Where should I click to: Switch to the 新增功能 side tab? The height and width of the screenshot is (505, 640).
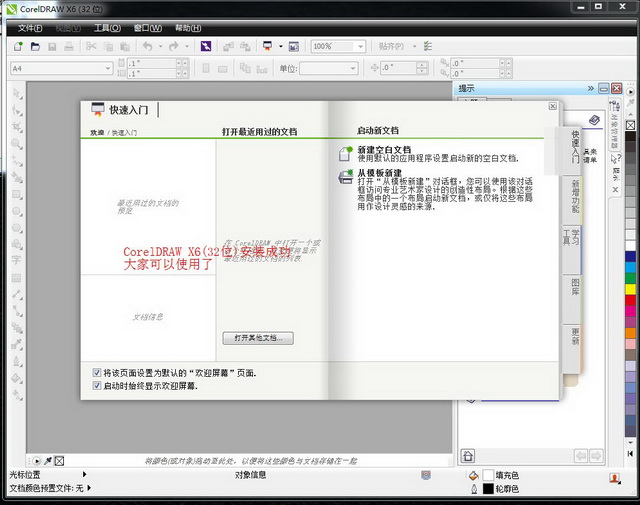(x=576, y=195)
